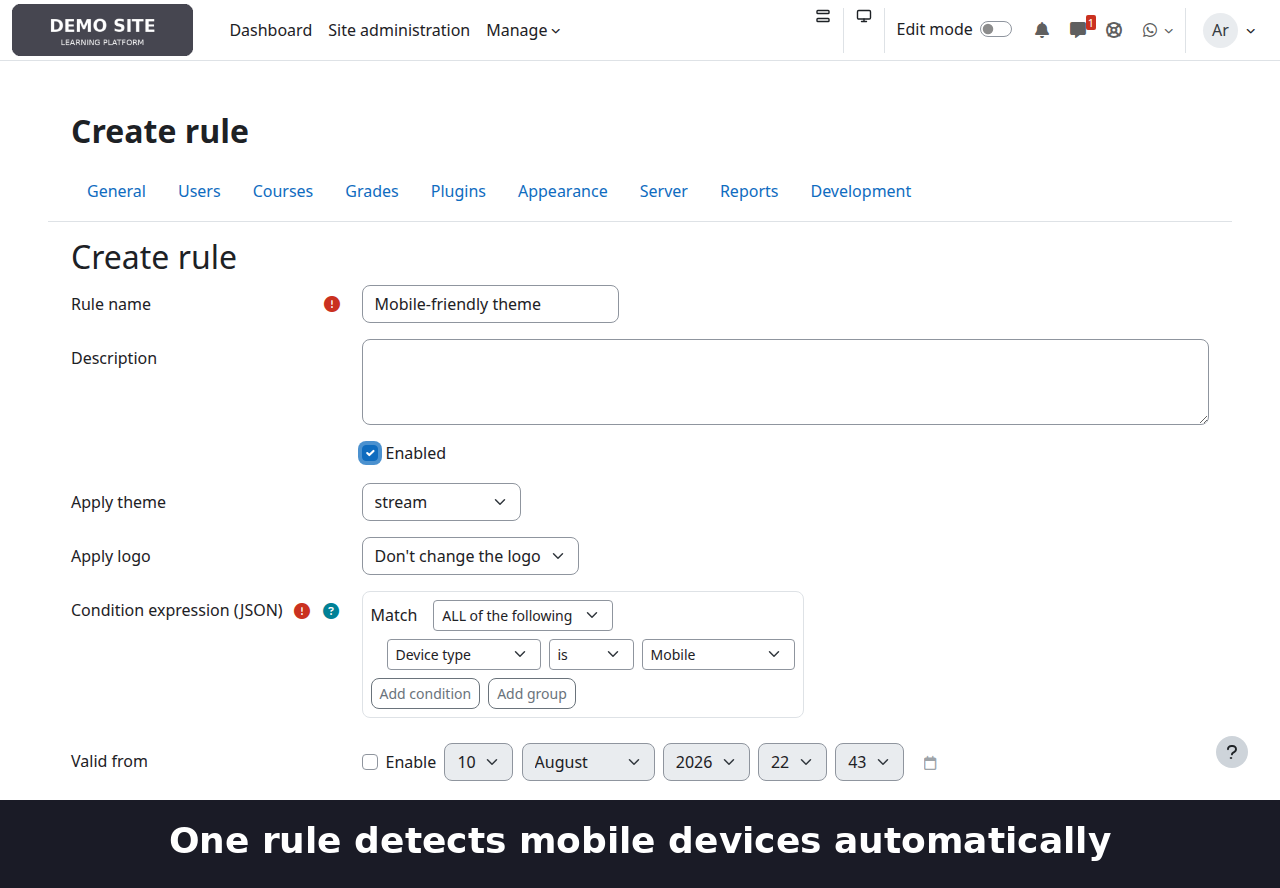Open the Device type condition dropdown
1280x888 pixels.
click(x=464, y=655)
